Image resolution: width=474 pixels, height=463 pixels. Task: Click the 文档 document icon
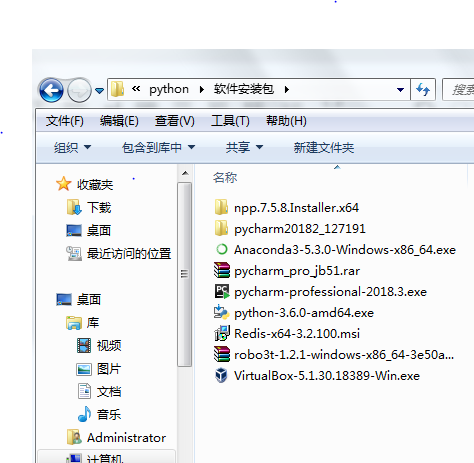pyautogui.click(x=84, y=391)
